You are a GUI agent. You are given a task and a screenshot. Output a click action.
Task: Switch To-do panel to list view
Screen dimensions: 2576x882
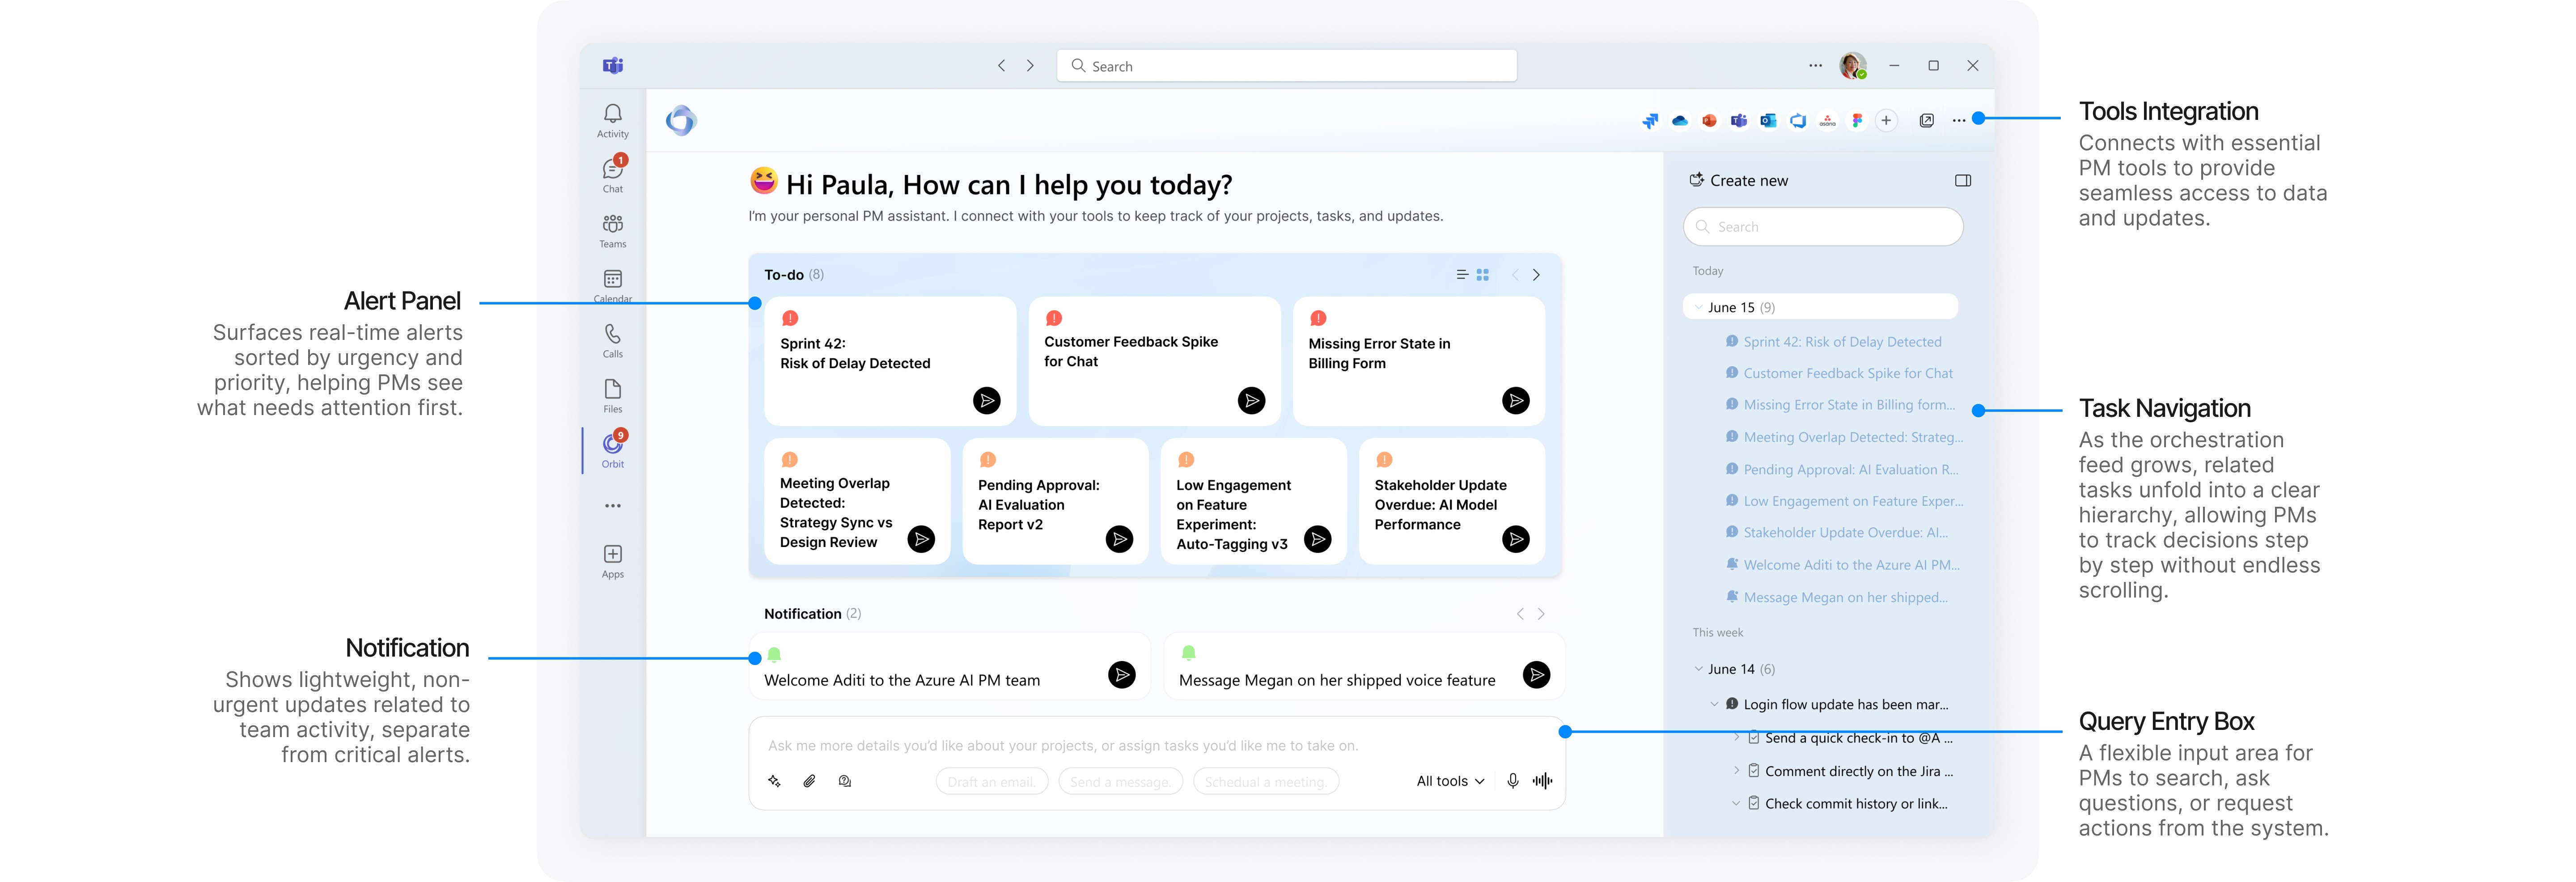click(x=1462, y=275)
